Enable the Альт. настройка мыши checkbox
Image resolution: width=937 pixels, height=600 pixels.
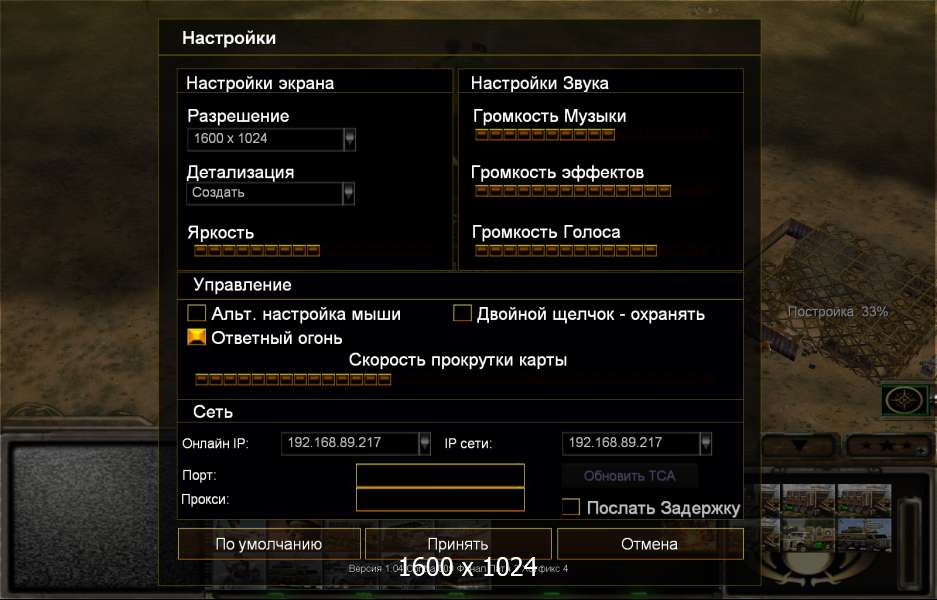[x=197, y=313]
